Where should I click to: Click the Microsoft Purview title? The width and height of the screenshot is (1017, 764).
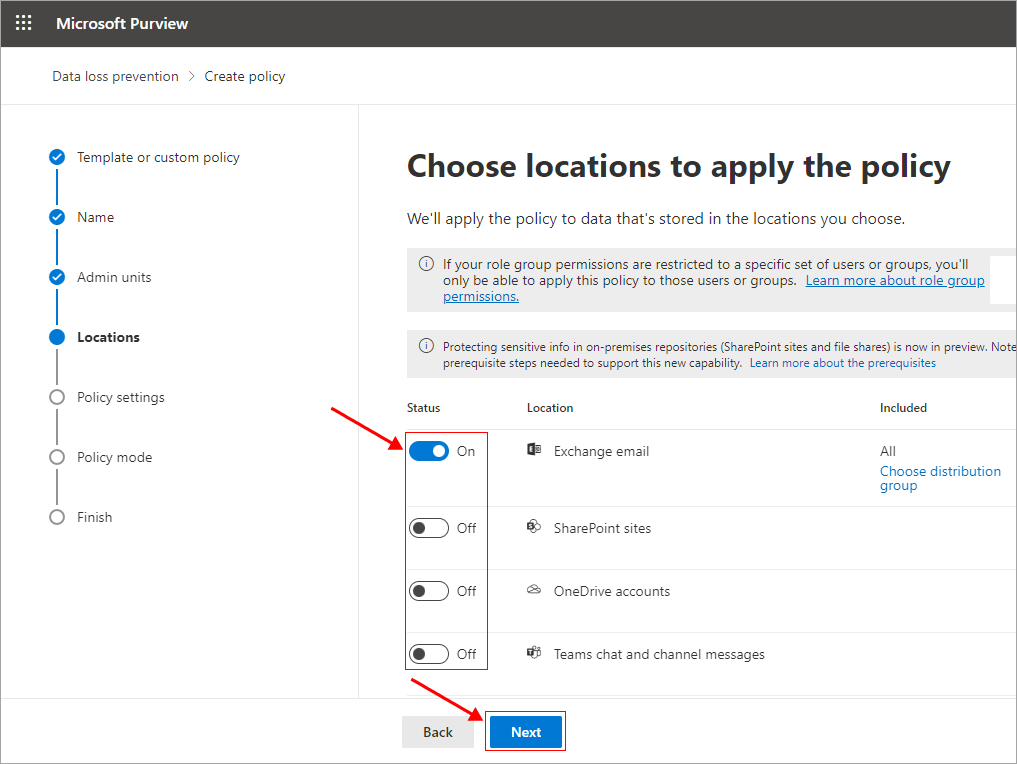pyautogui.click(x=122, y=23)
